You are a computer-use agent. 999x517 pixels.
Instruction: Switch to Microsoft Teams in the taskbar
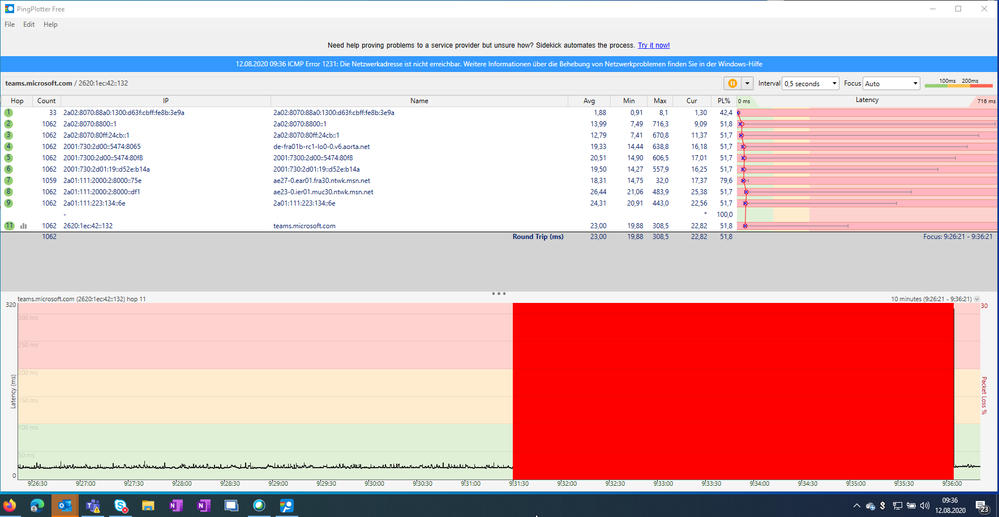click(x=93, y=506)
